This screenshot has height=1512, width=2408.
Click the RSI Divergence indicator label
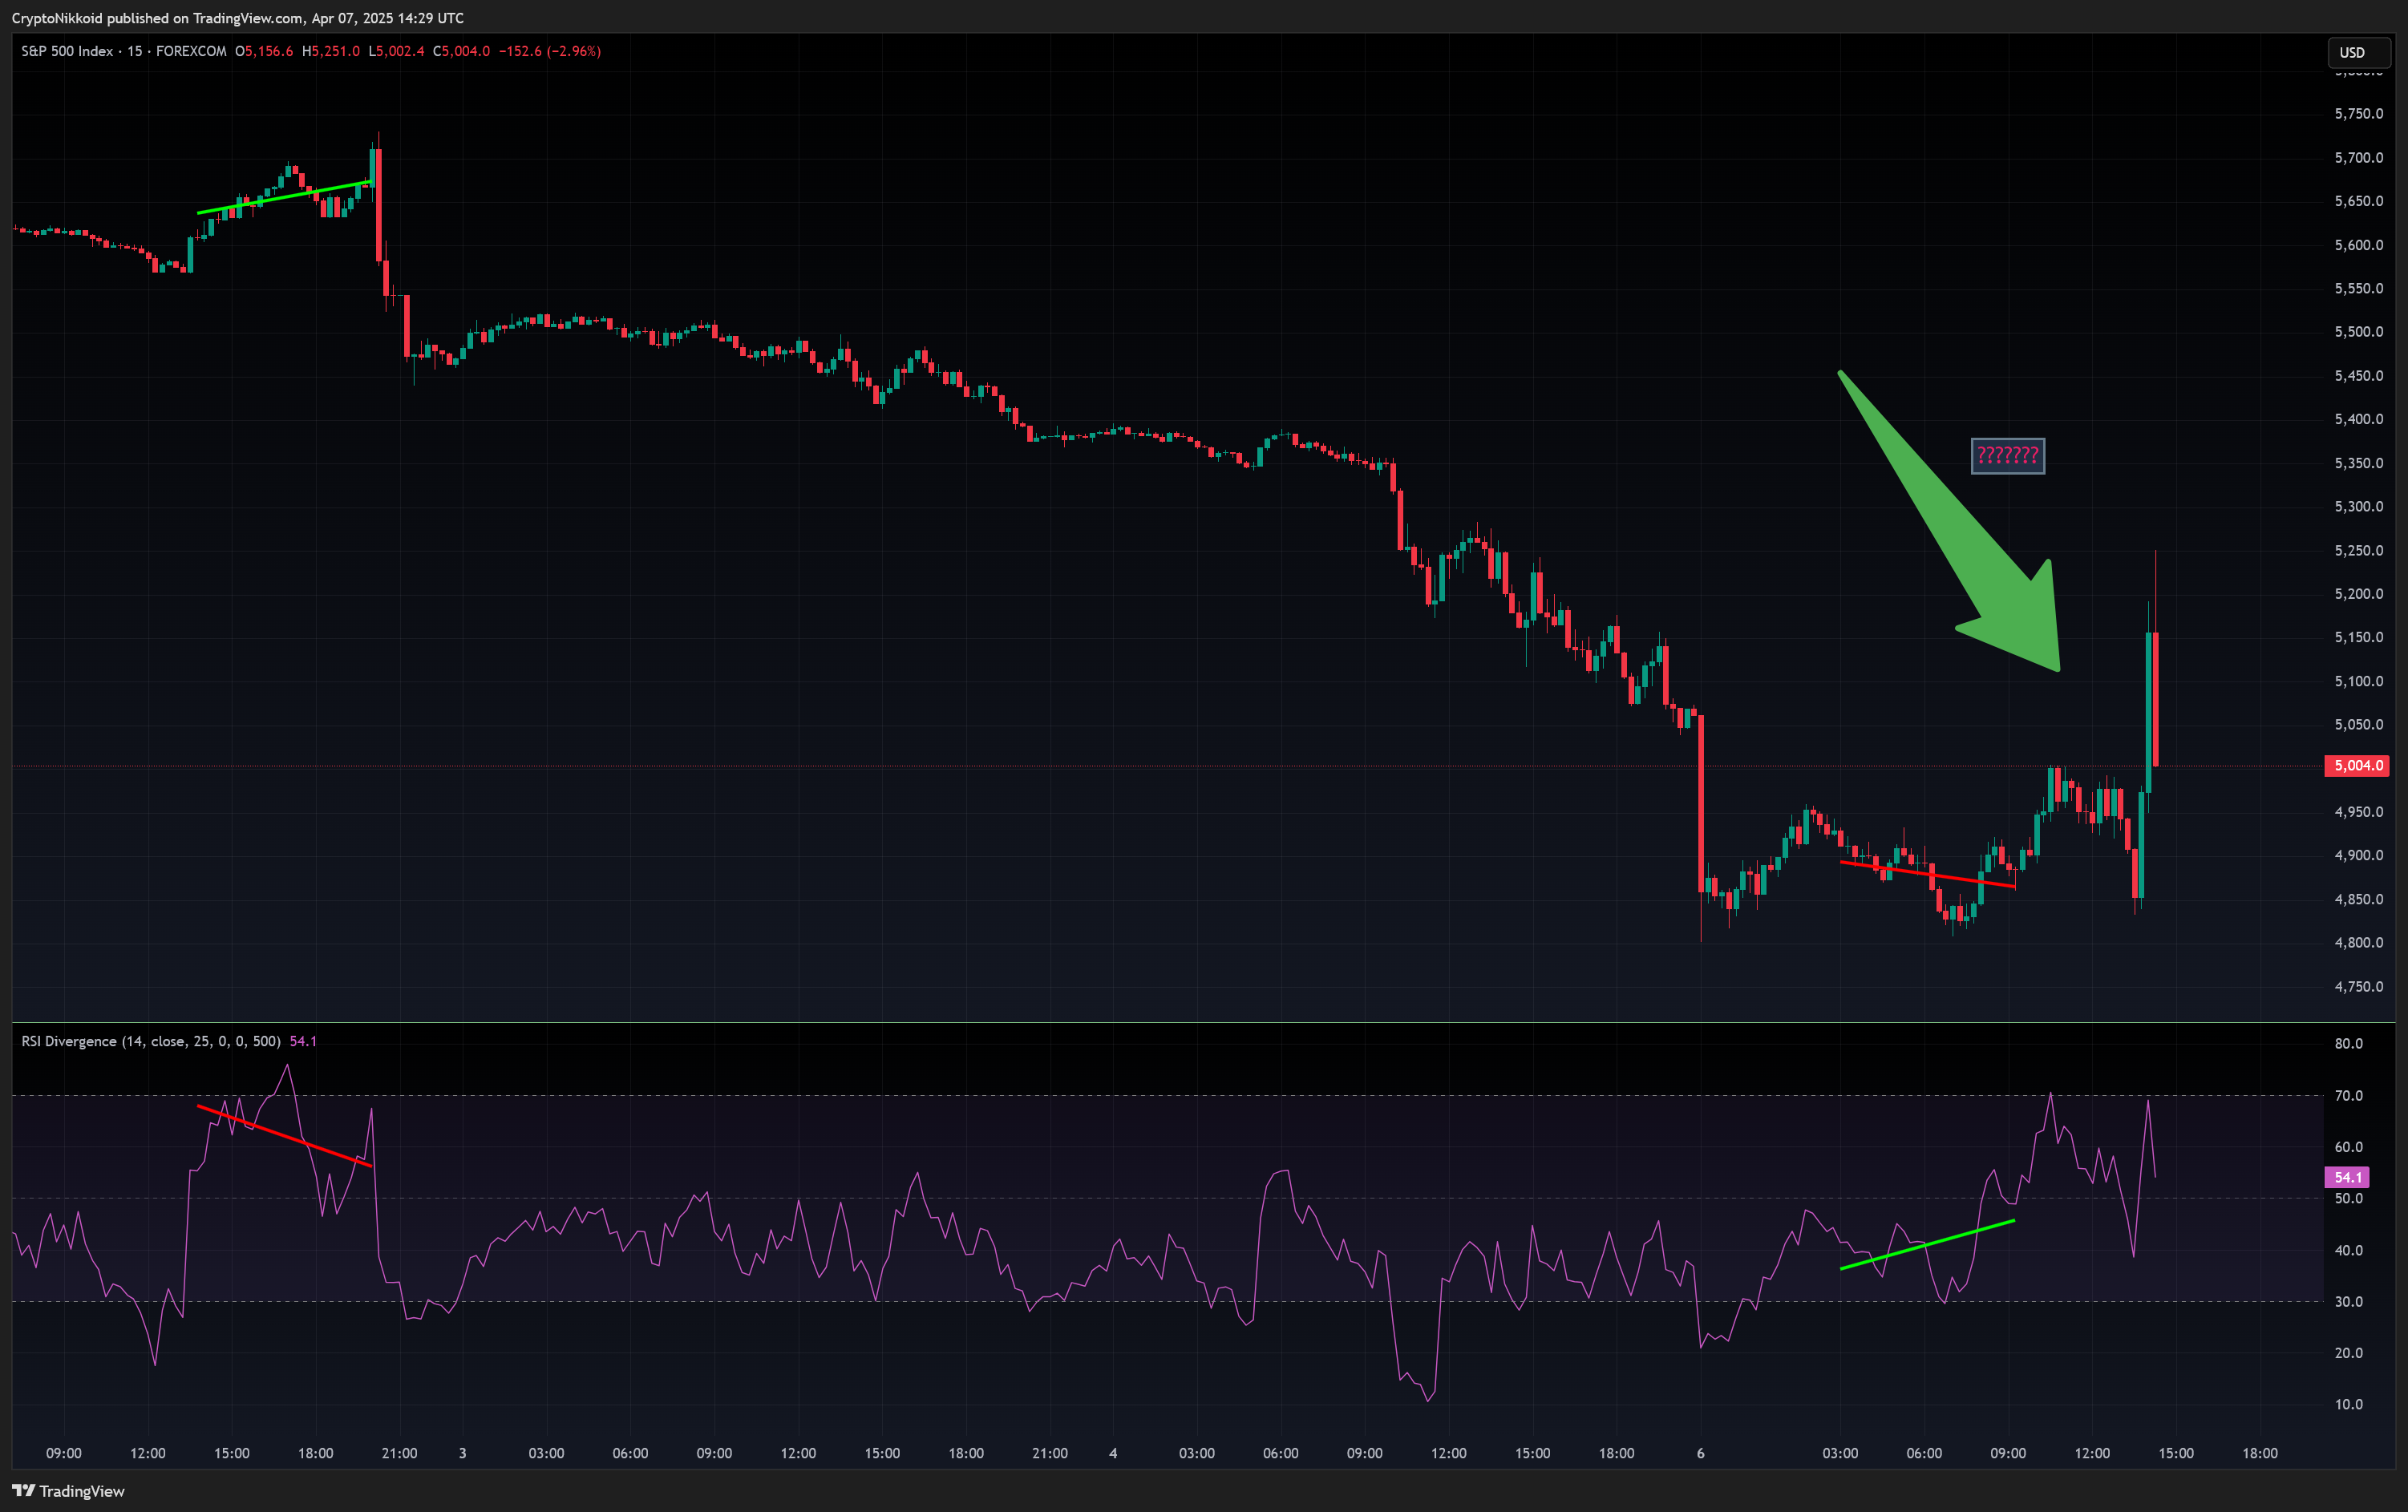coord(151,1041)
